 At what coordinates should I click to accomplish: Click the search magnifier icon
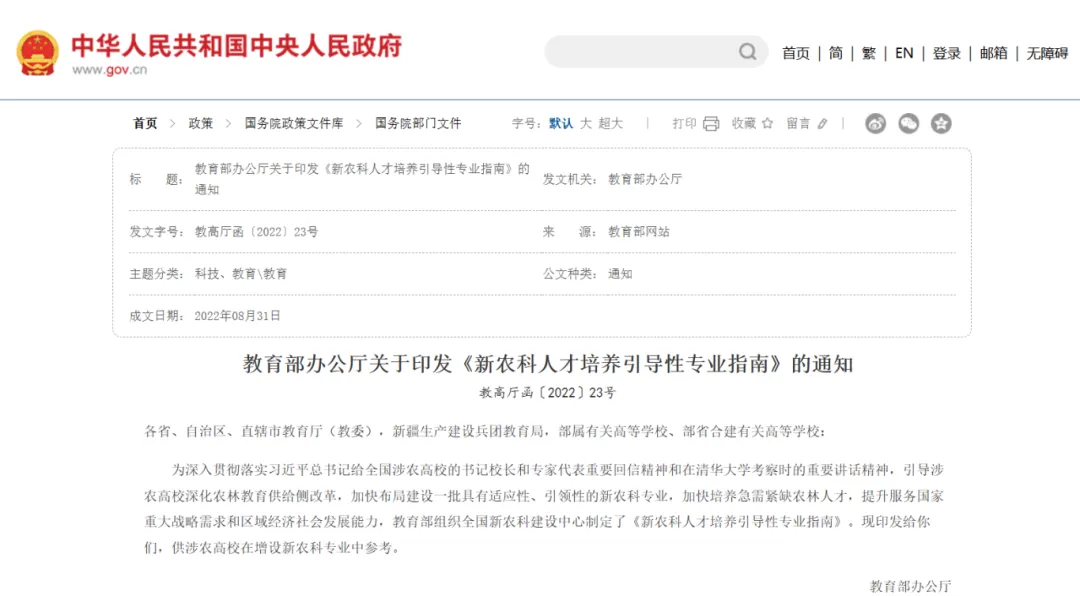tap(747, 52)
